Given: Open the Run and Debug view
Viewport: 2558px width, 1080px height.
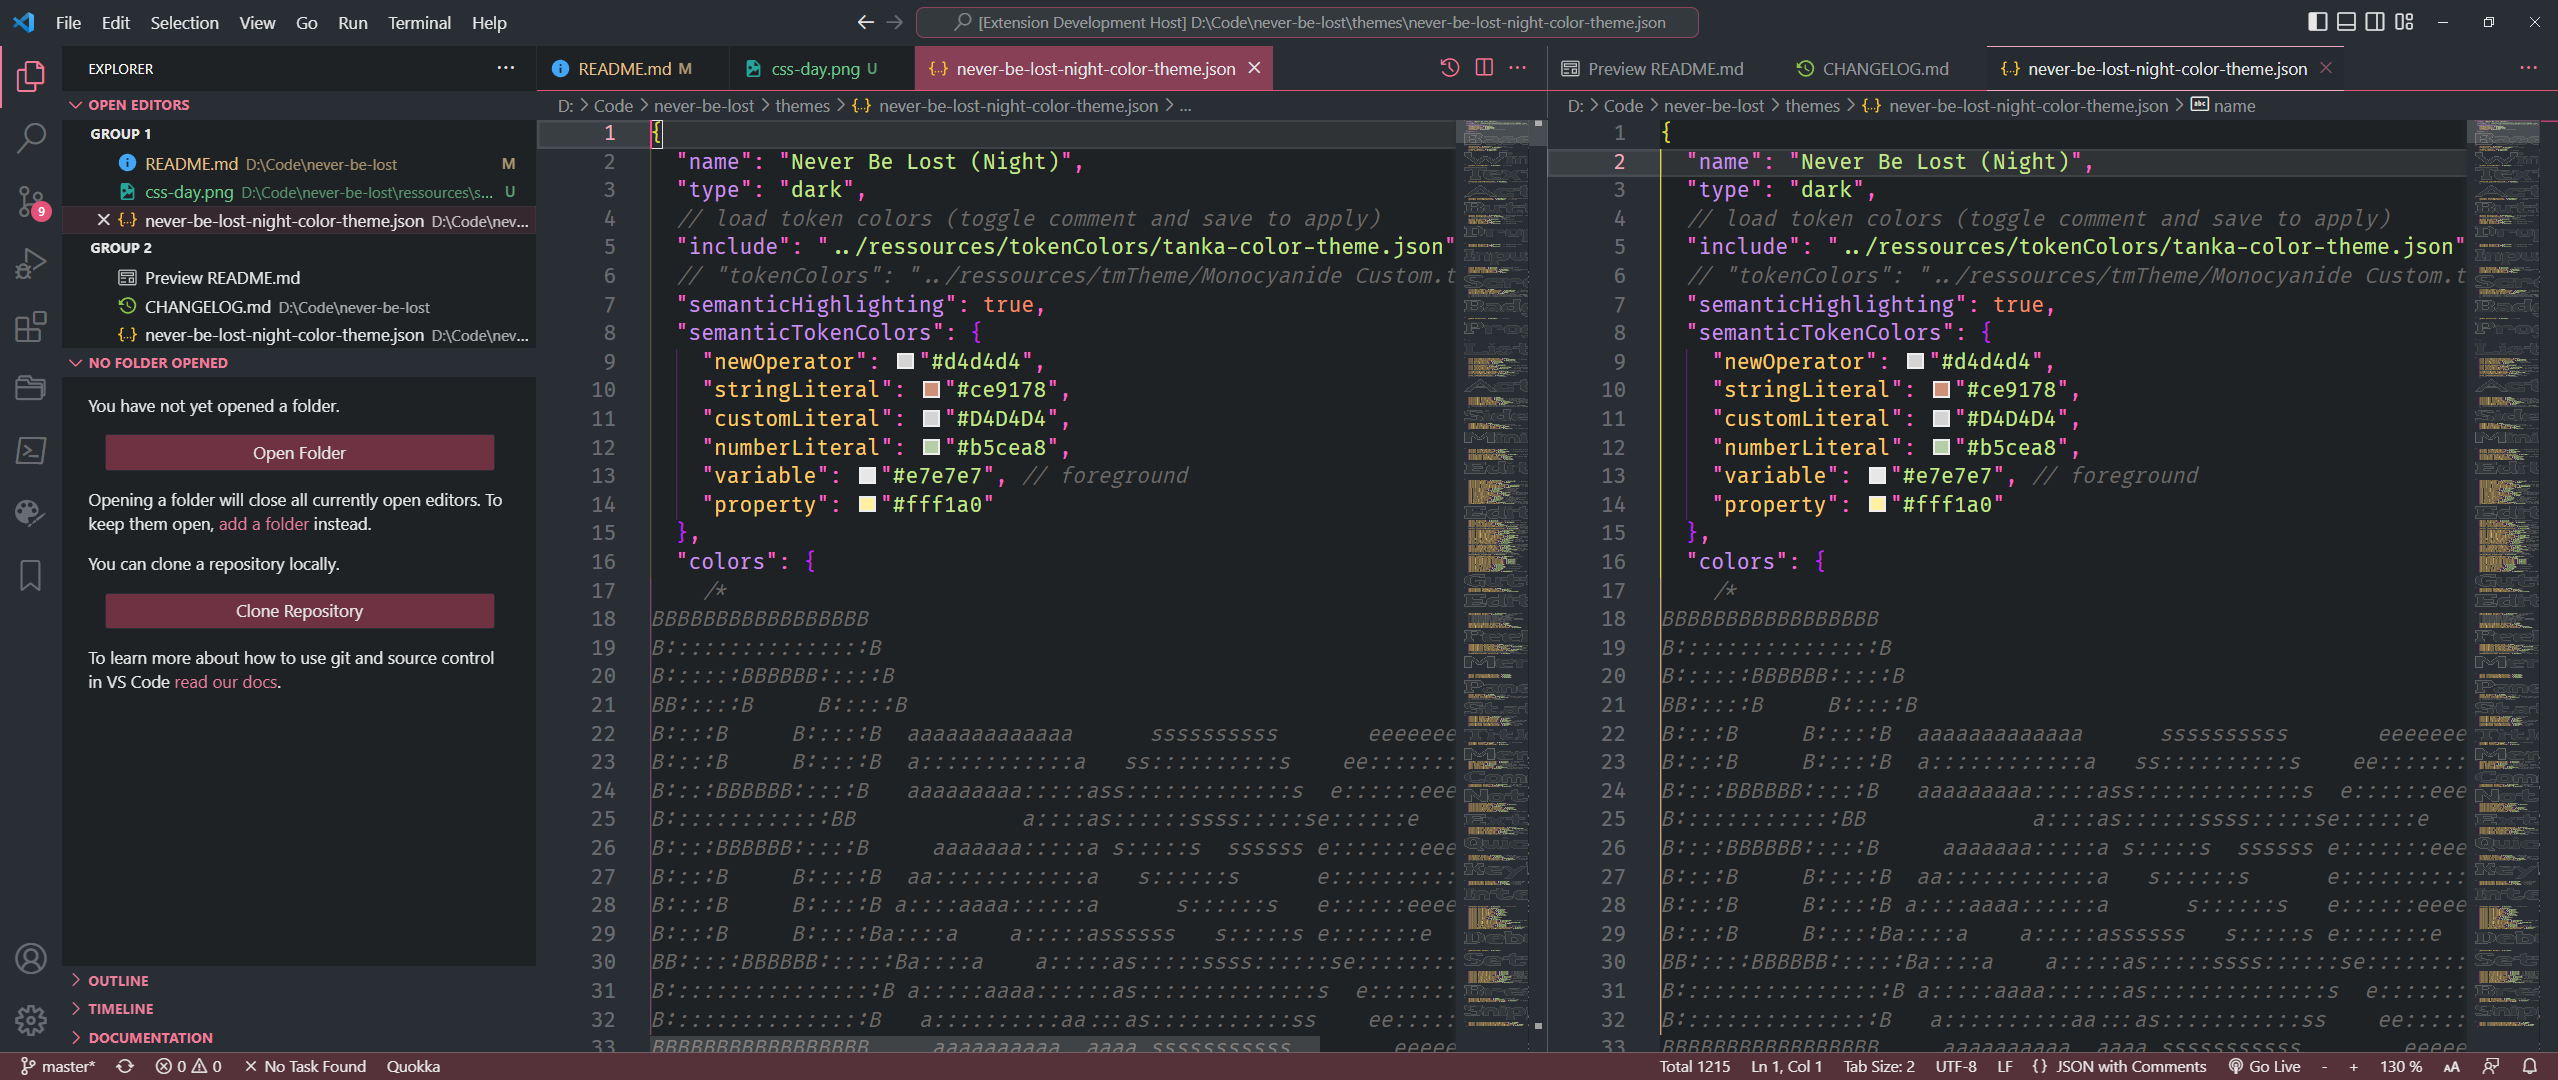Looking at the screenshot, I should (31, 264).
